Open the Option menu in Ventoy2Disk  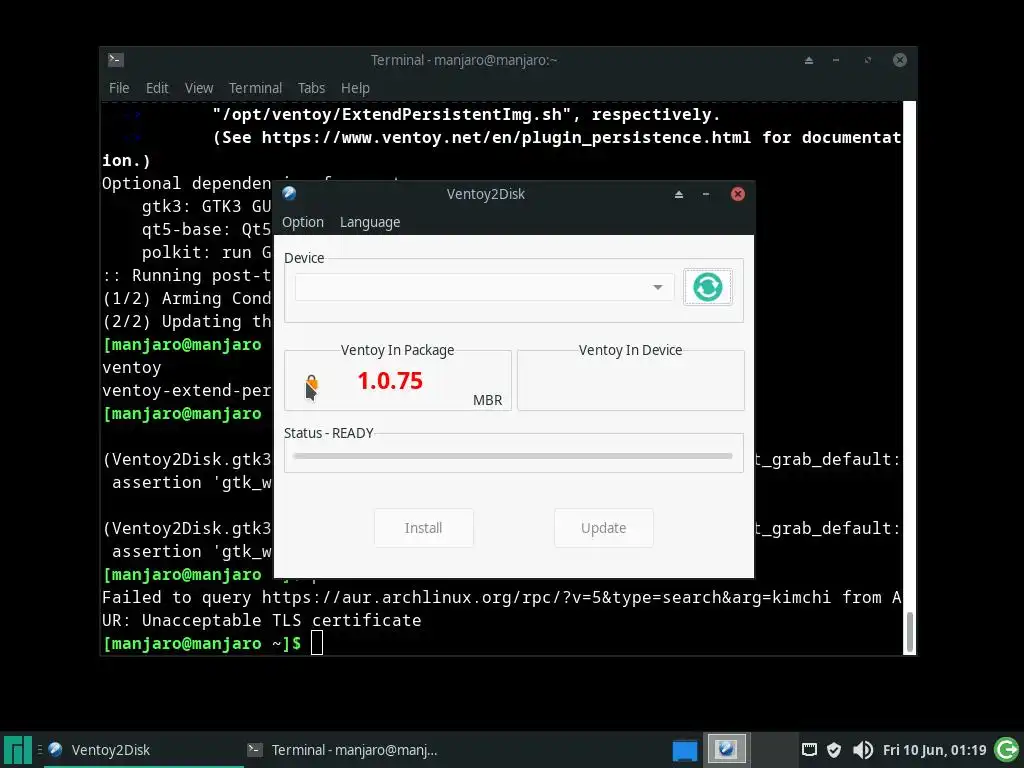[303, 222]
